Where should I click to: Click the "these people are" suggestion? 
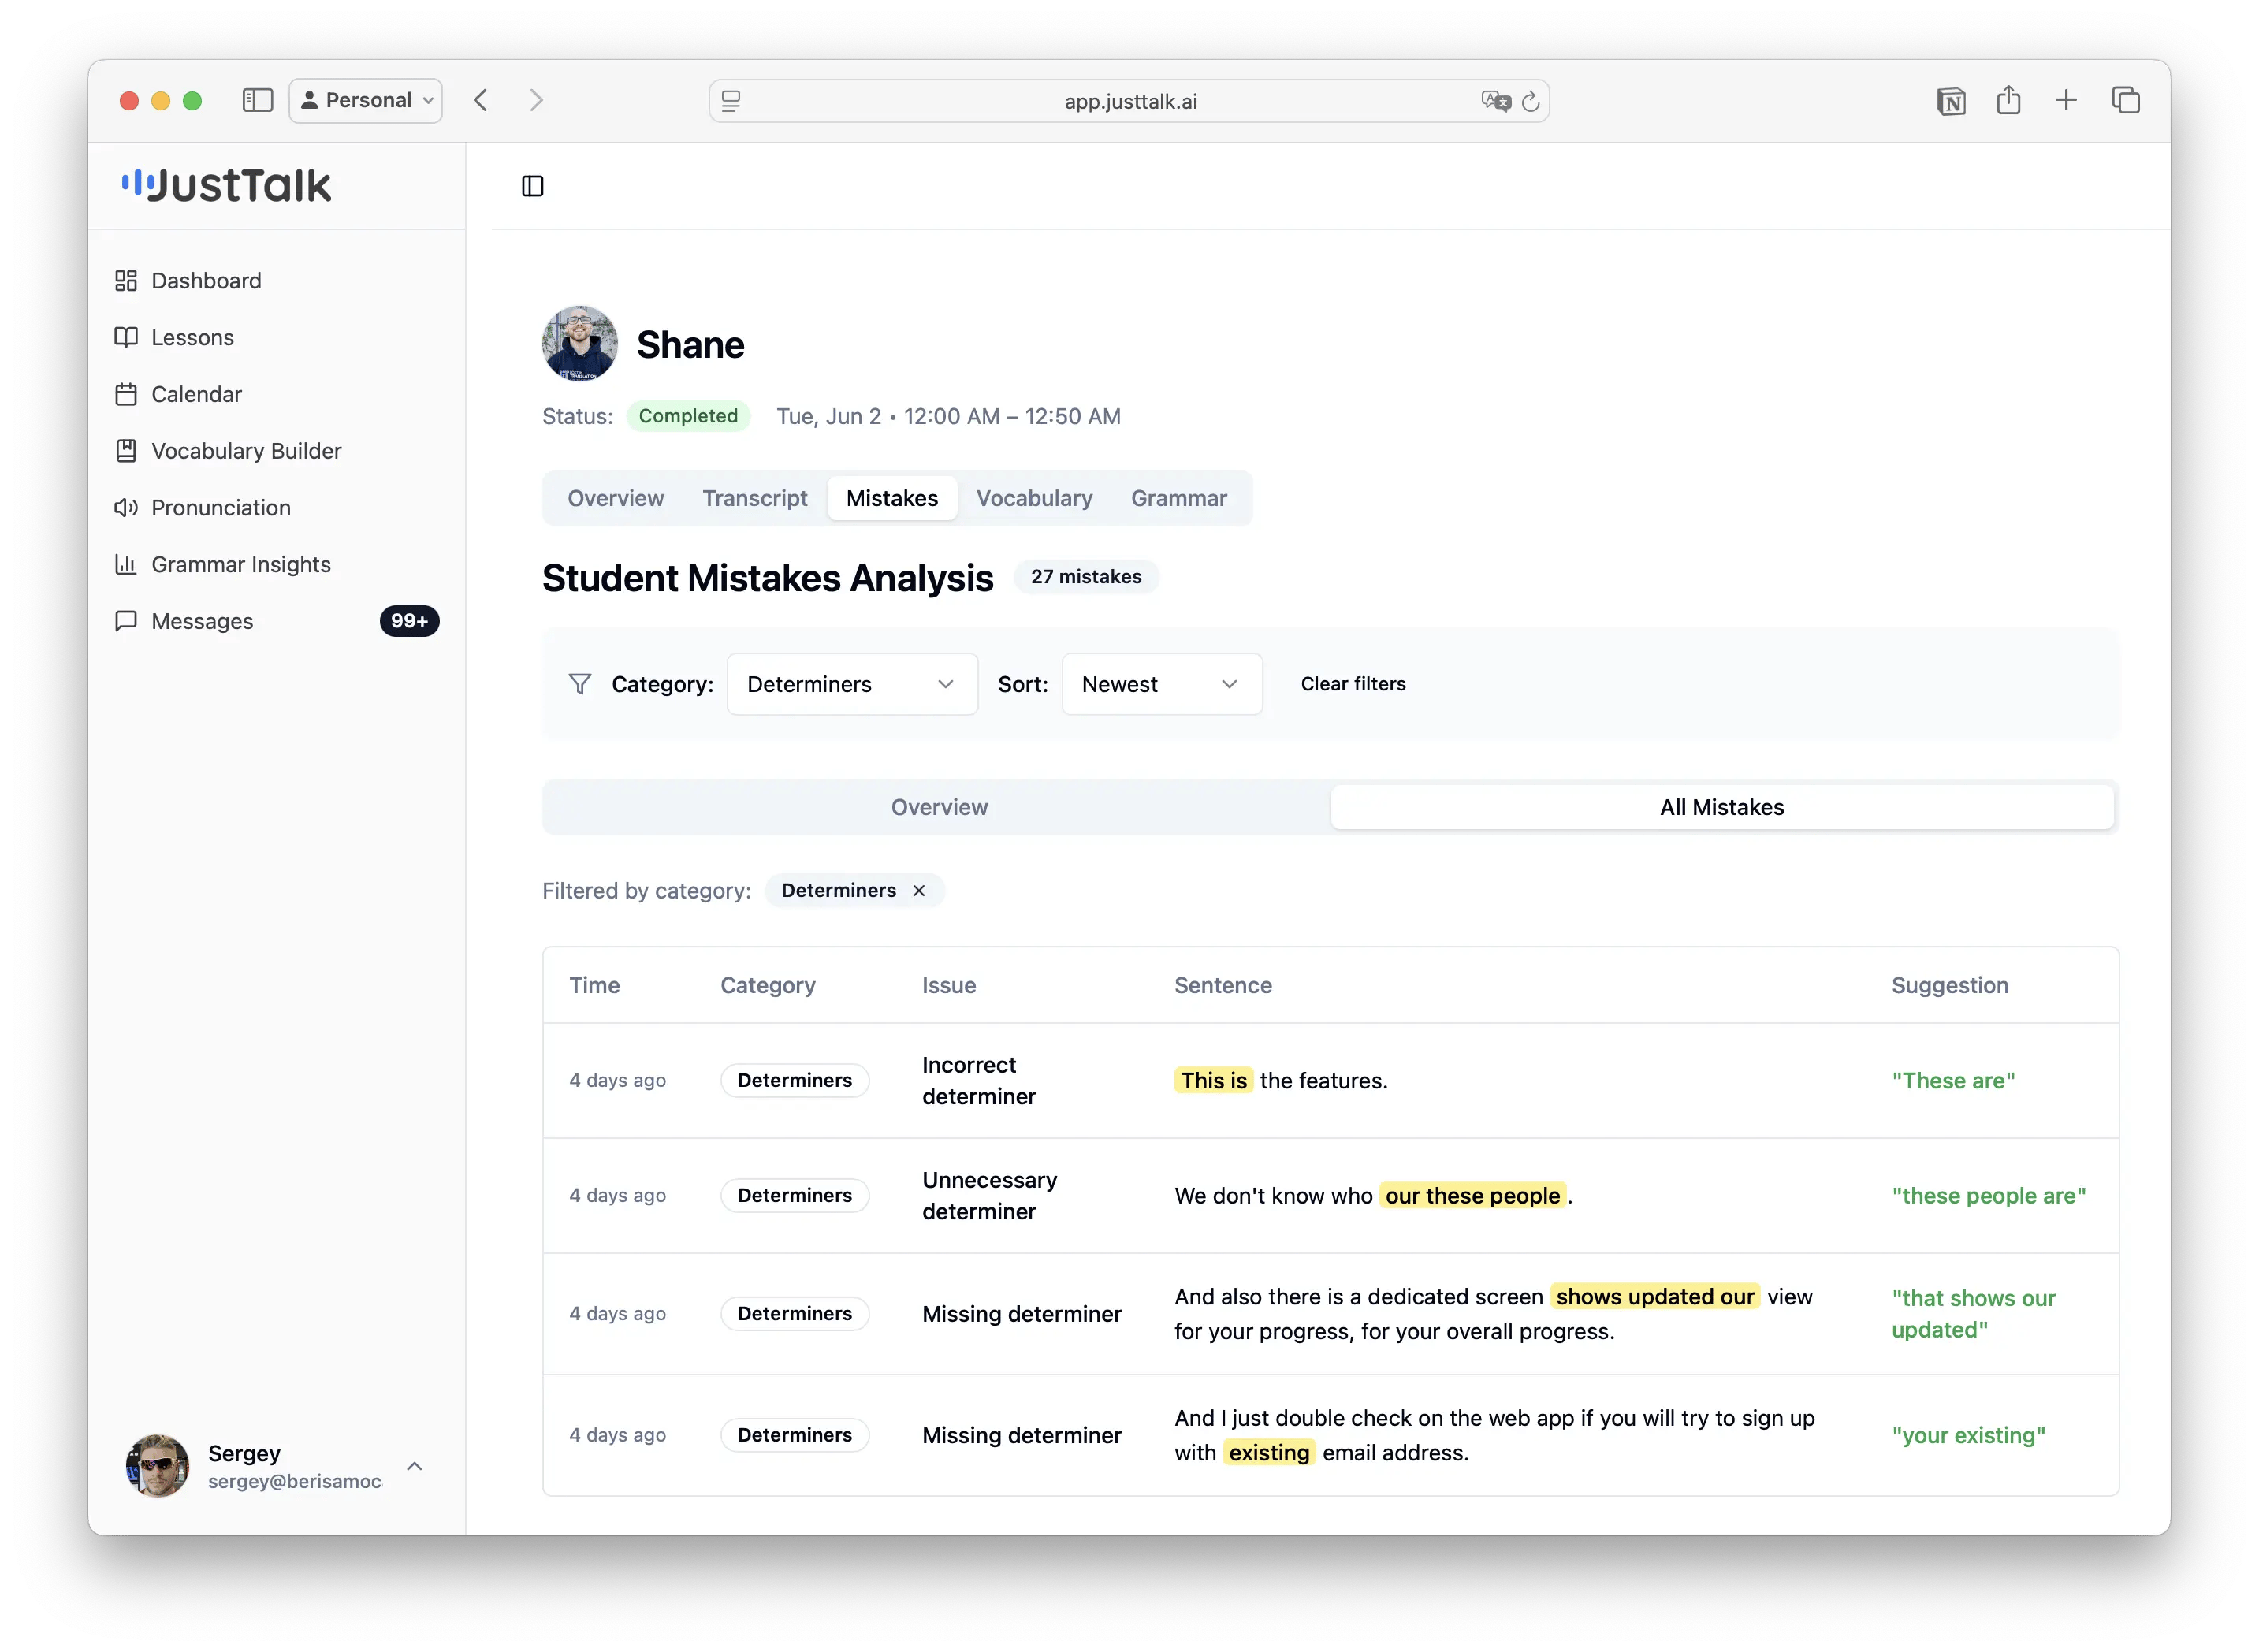1988,1196
